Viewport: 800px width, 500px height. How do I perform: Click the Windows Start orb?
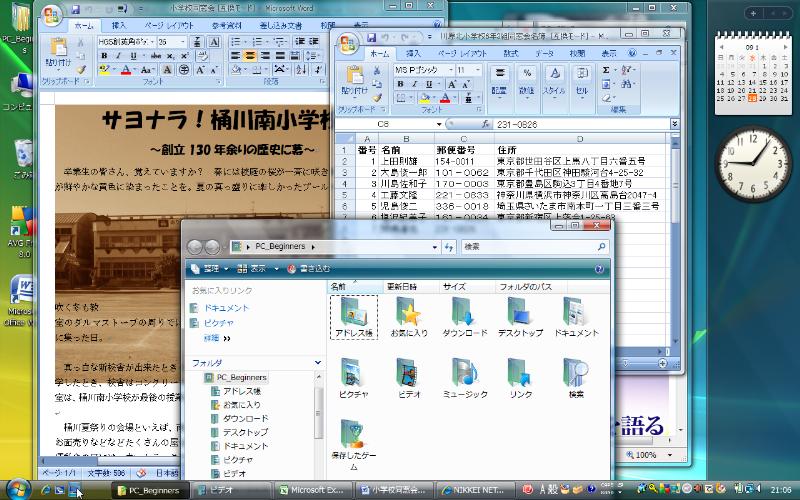pos(19,490)
